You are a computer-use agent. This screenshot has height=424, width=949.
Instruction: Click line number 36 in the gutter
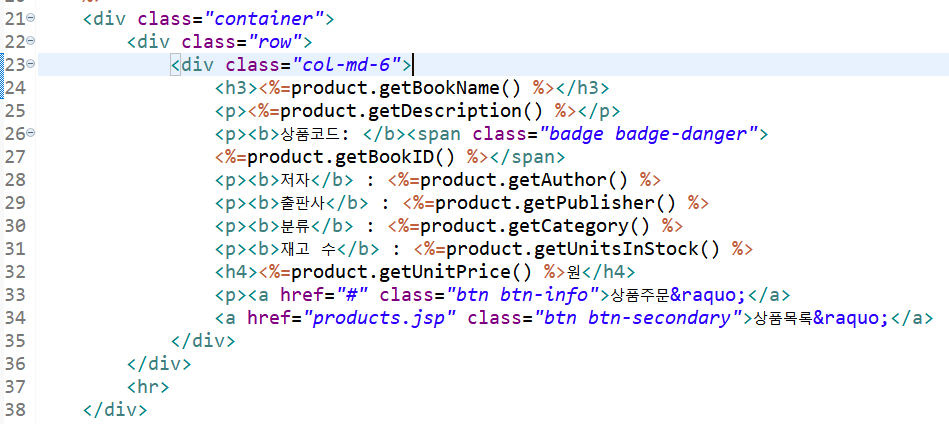(x=16, y=364)
